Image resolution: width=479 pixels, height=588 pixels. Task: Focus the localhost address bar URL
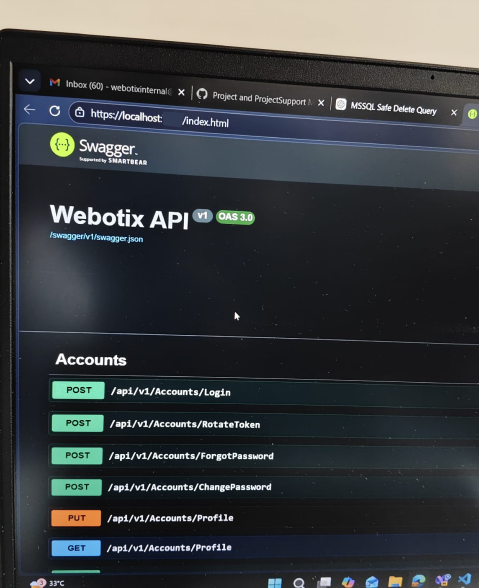tap(159, 118)
